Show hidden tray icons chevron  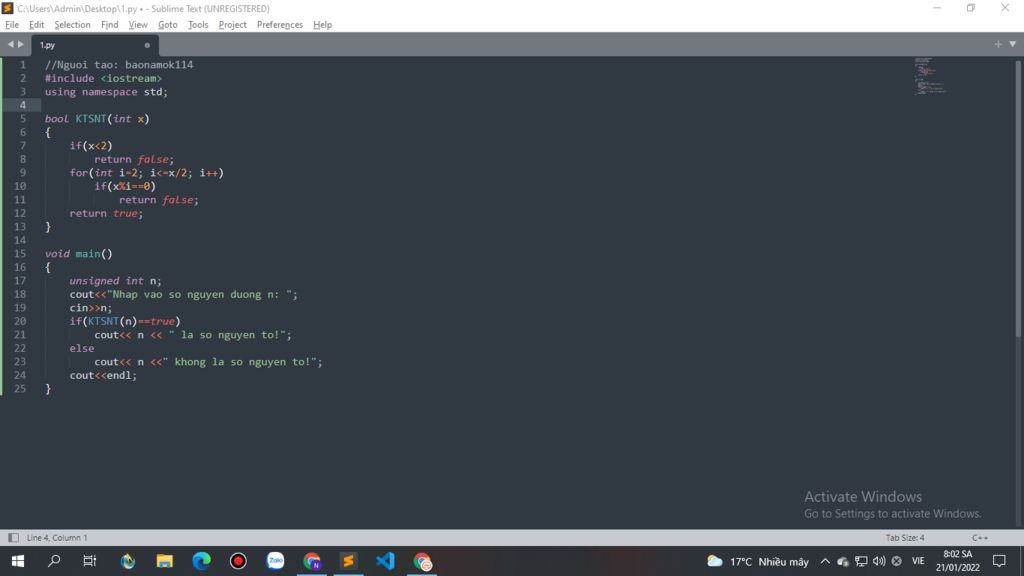click(x=825, y=561)
